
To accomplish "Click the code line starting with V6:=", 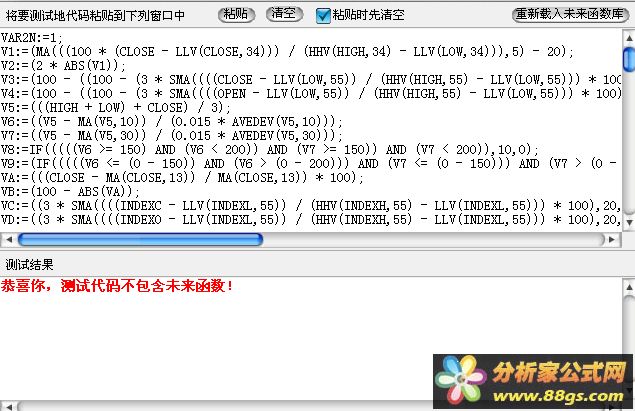I will [x=172, y=121].
